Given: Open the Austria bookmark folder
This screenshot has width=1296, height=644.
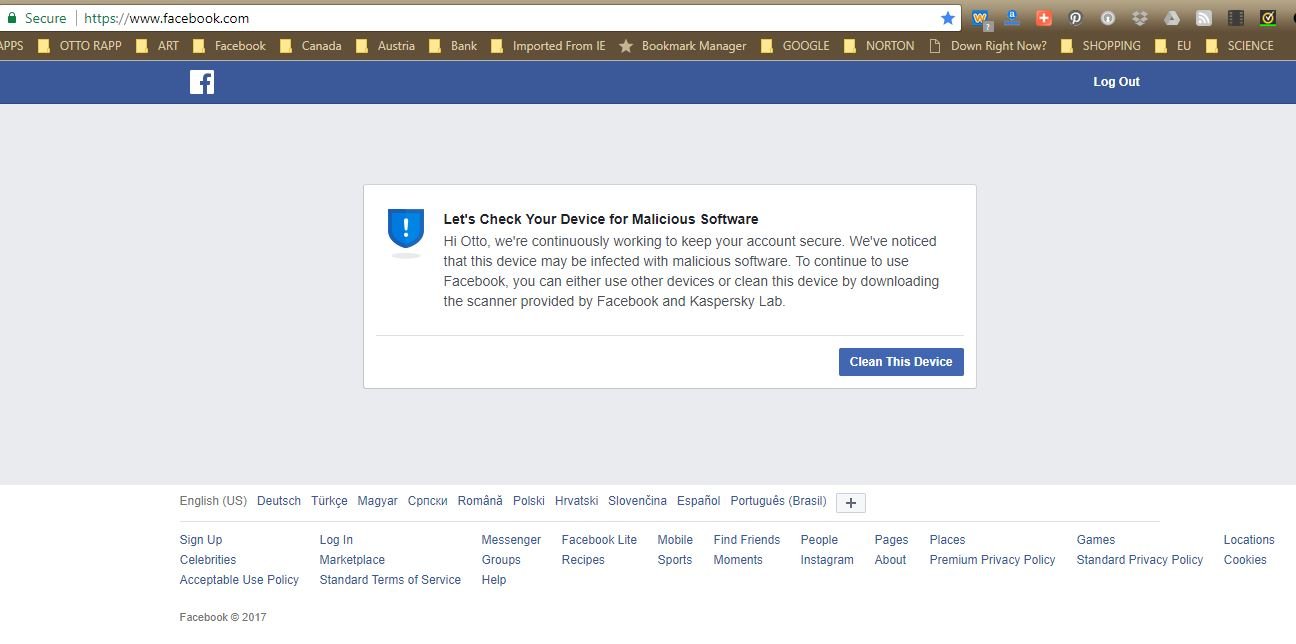Looking at the screenshot, I should pyautogui.click(x=385, y=46).
